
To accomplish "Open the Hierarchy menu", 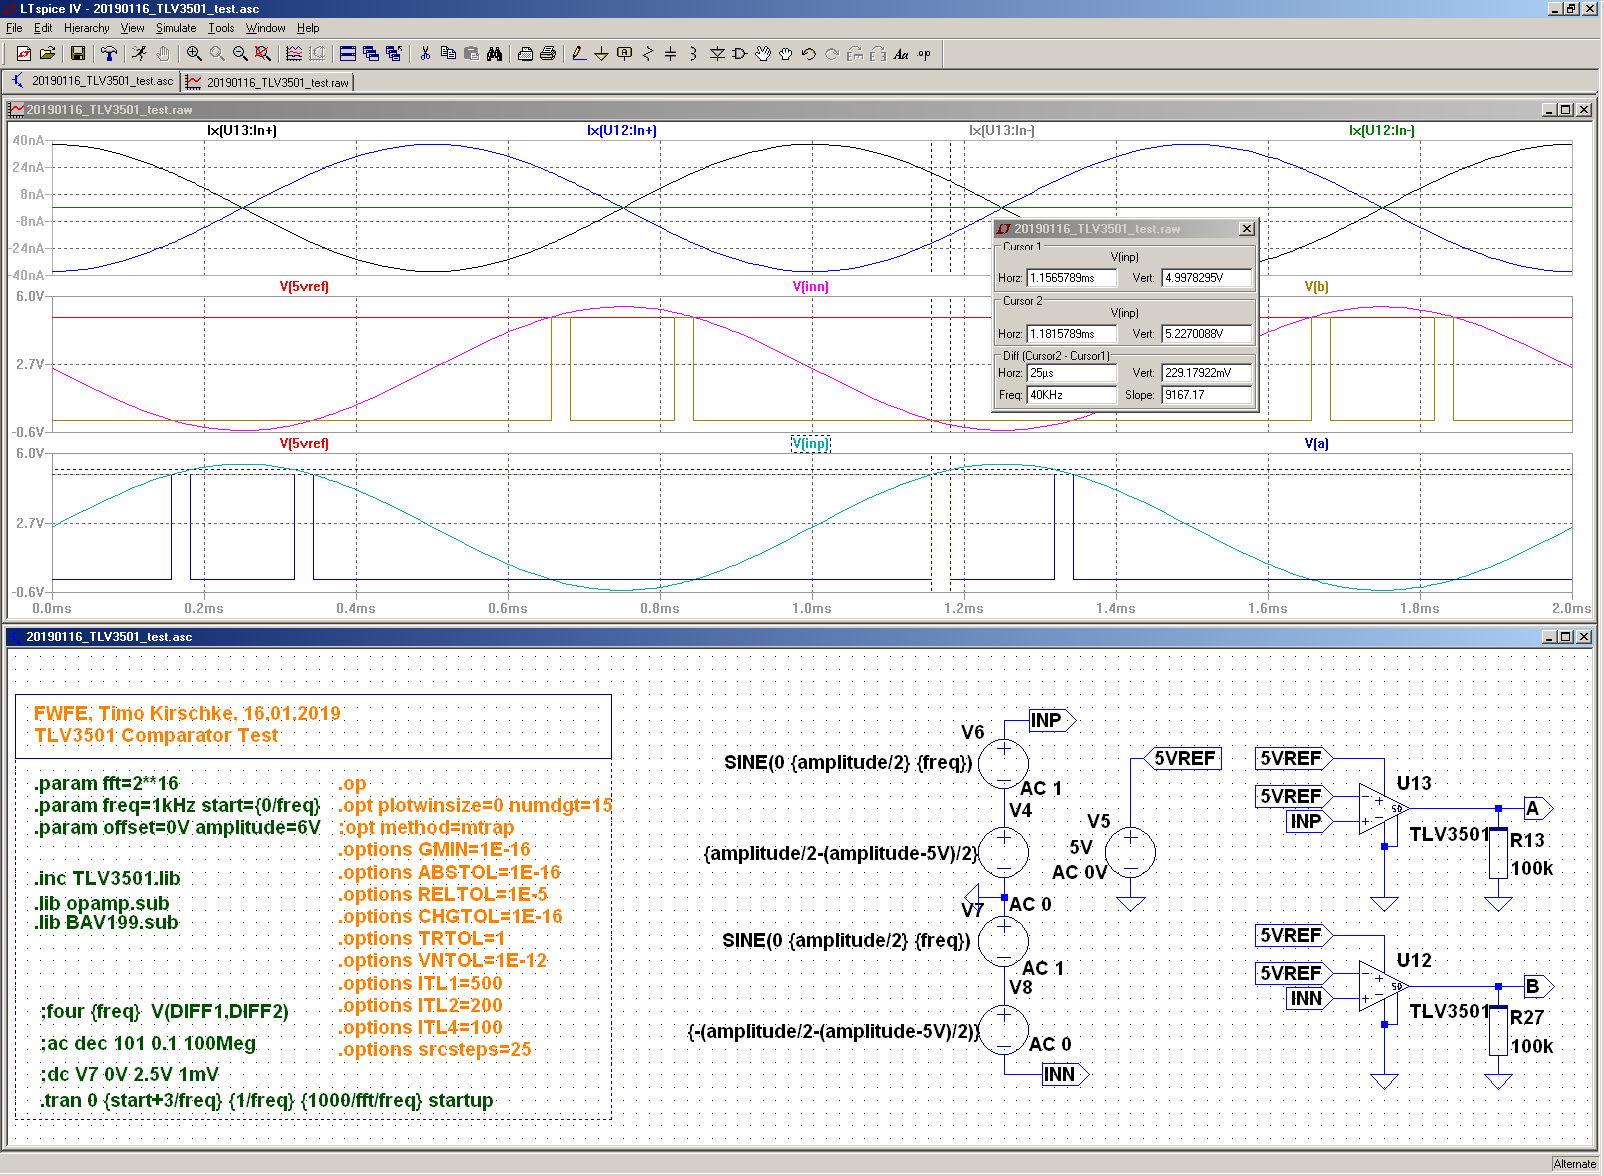I will click(86, 28).
